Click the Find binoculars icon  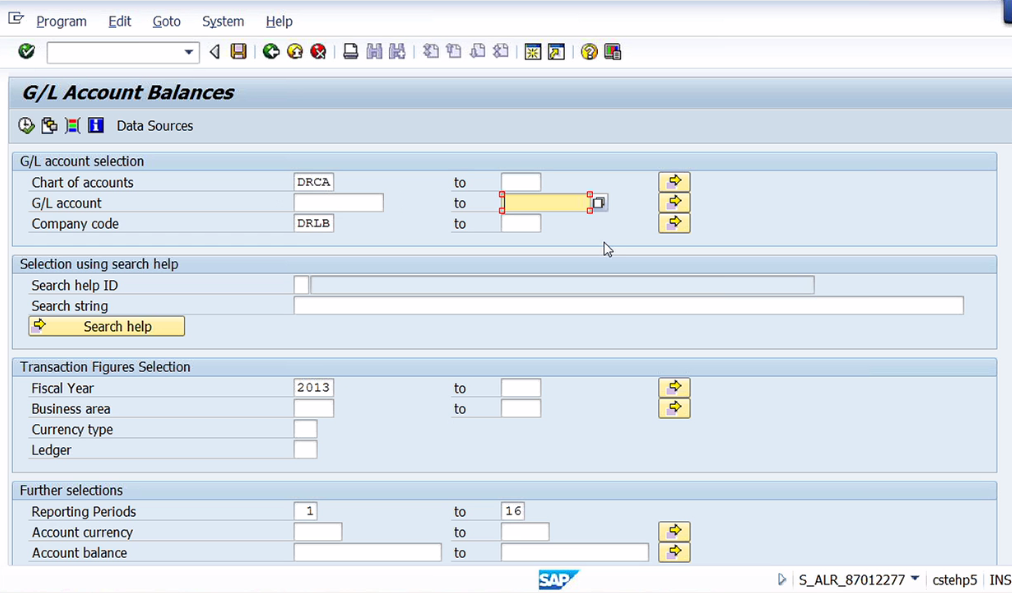(374, 52)
